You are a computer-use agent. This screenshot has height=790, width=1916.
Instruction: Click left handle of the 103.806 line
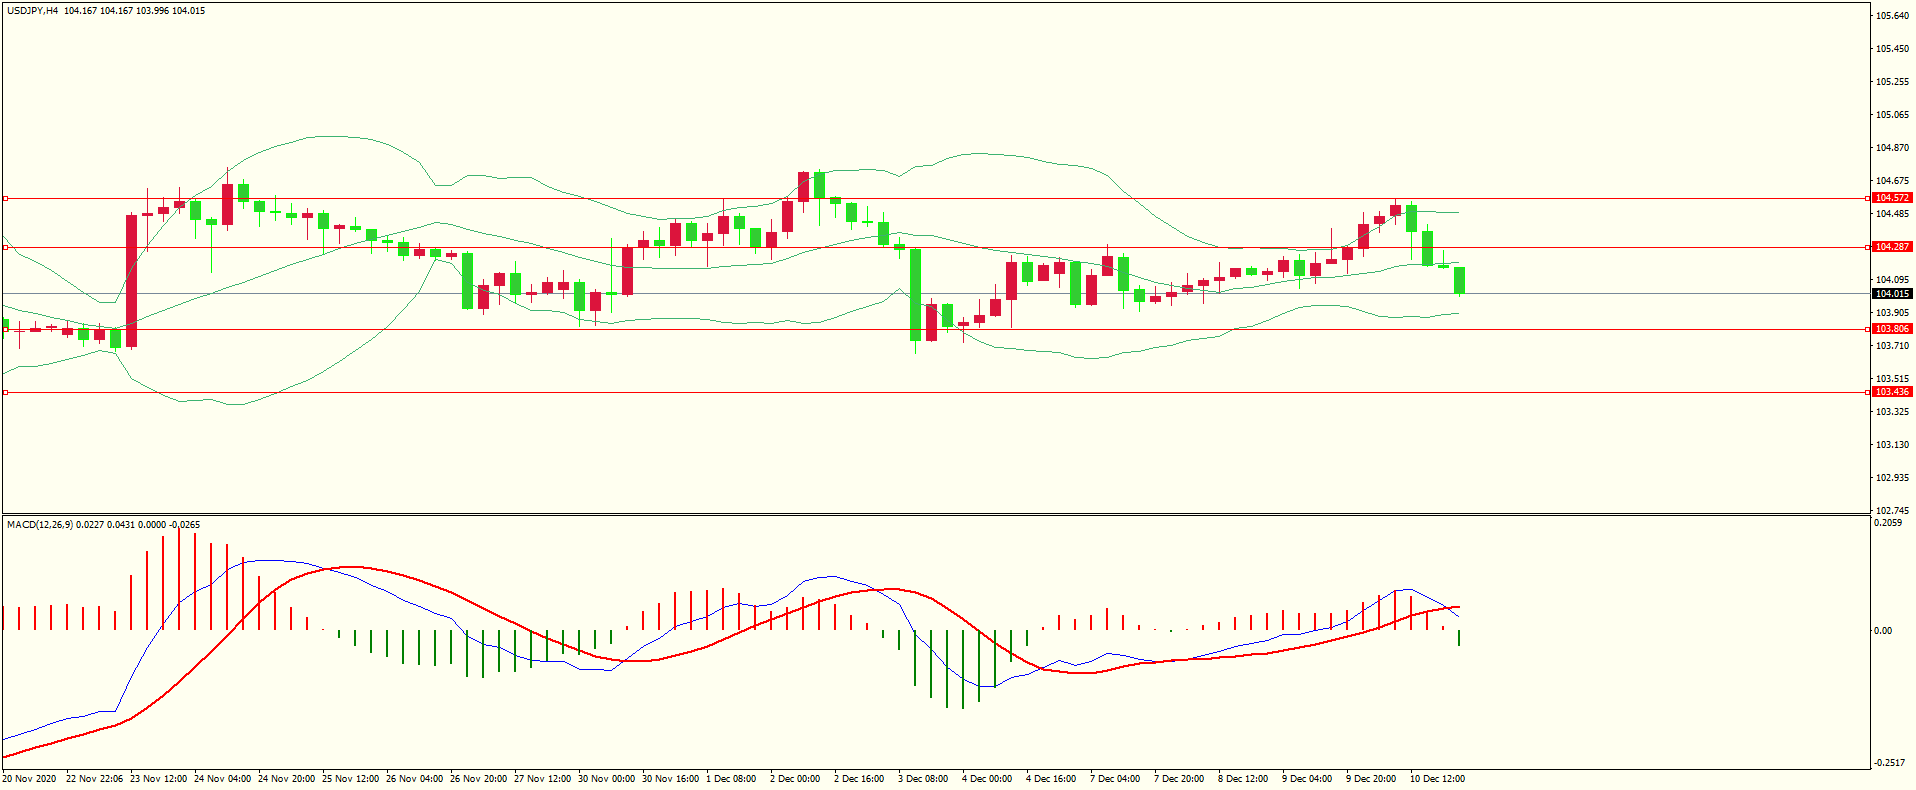coord(5,329)
